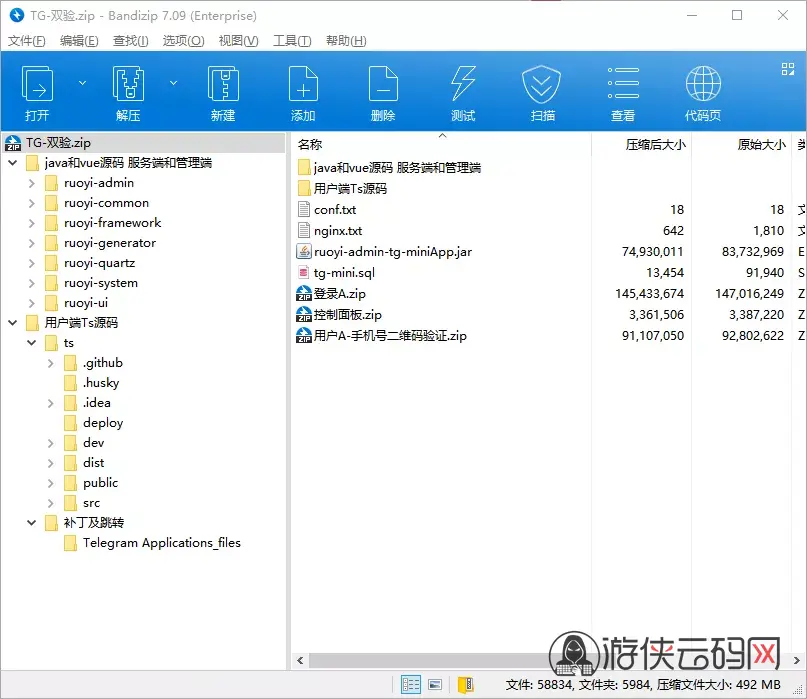Viewport: 807px width, 699px height.
Task: Toggle image preview view in status bar
Action: tap(435, 685)
